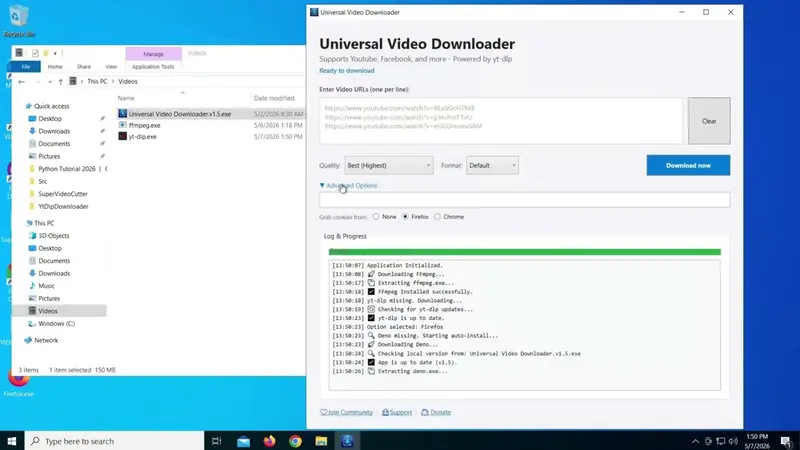
Task: Go up one folder with the up arrow
Action: click(x=60, y=82)
